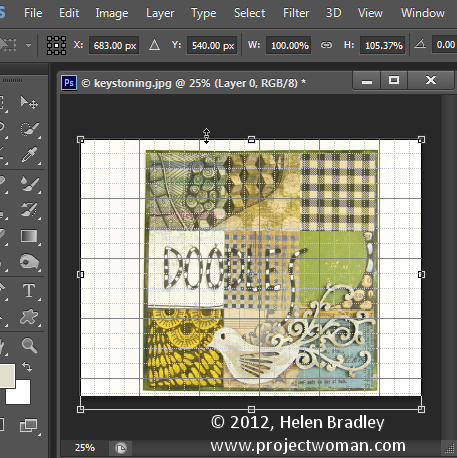The width and height of the screenshot is (457, 458).
Task: Click the H height percentage field
Action: 383,45
